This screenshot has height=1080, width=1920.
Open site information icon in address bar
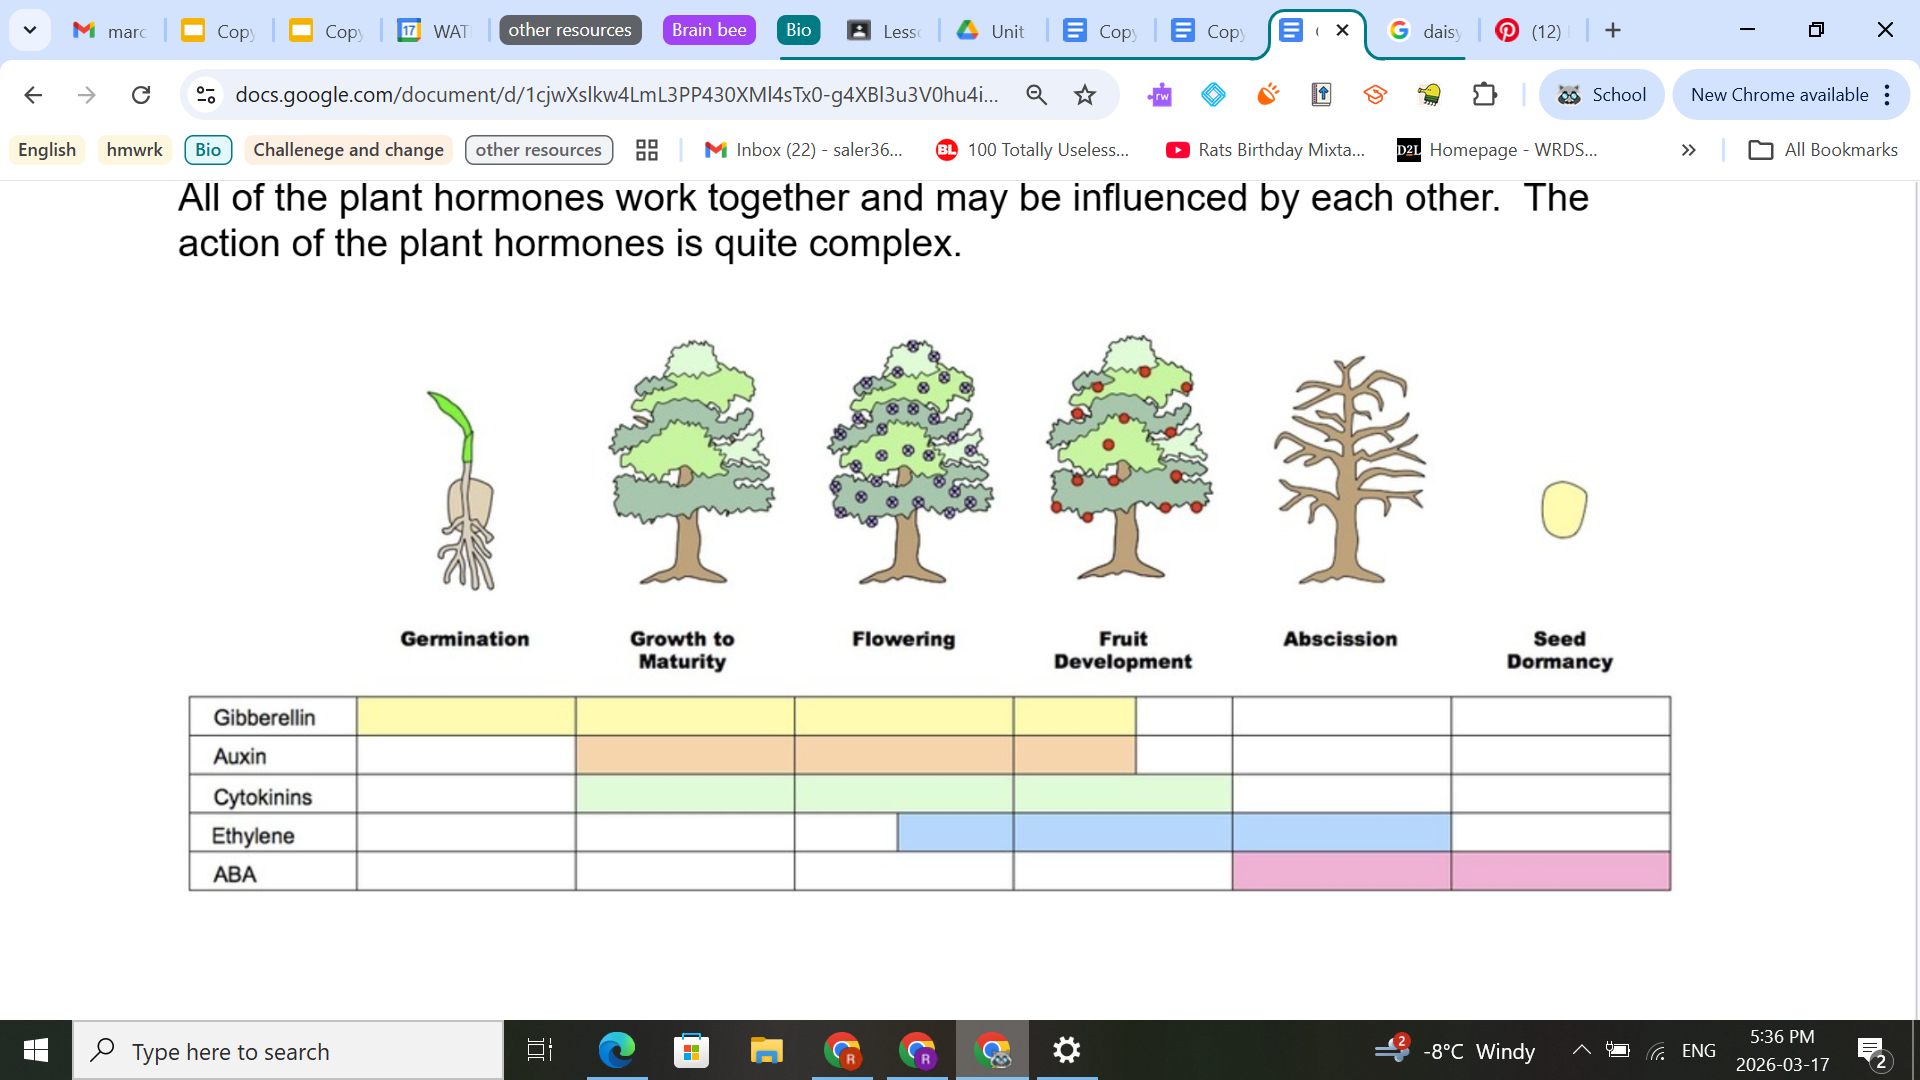click(x=206, y=95)
